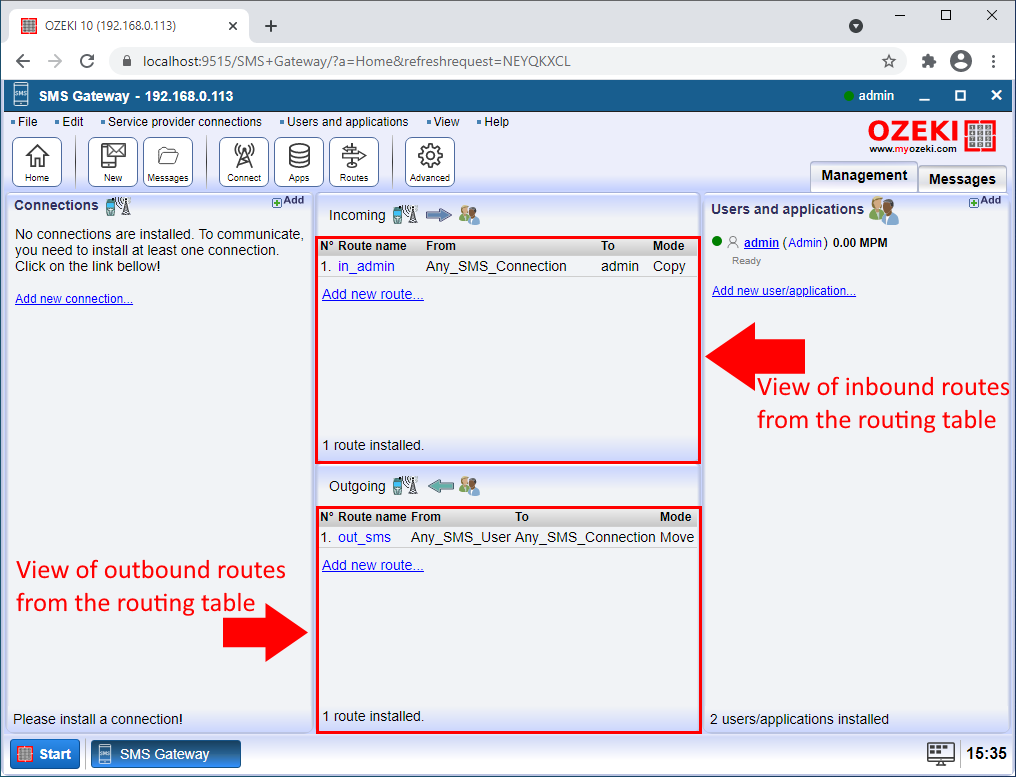Screen dimensions: 1016x777
Task: Open the Chrome three-dot menu
Action: [993, 61]
